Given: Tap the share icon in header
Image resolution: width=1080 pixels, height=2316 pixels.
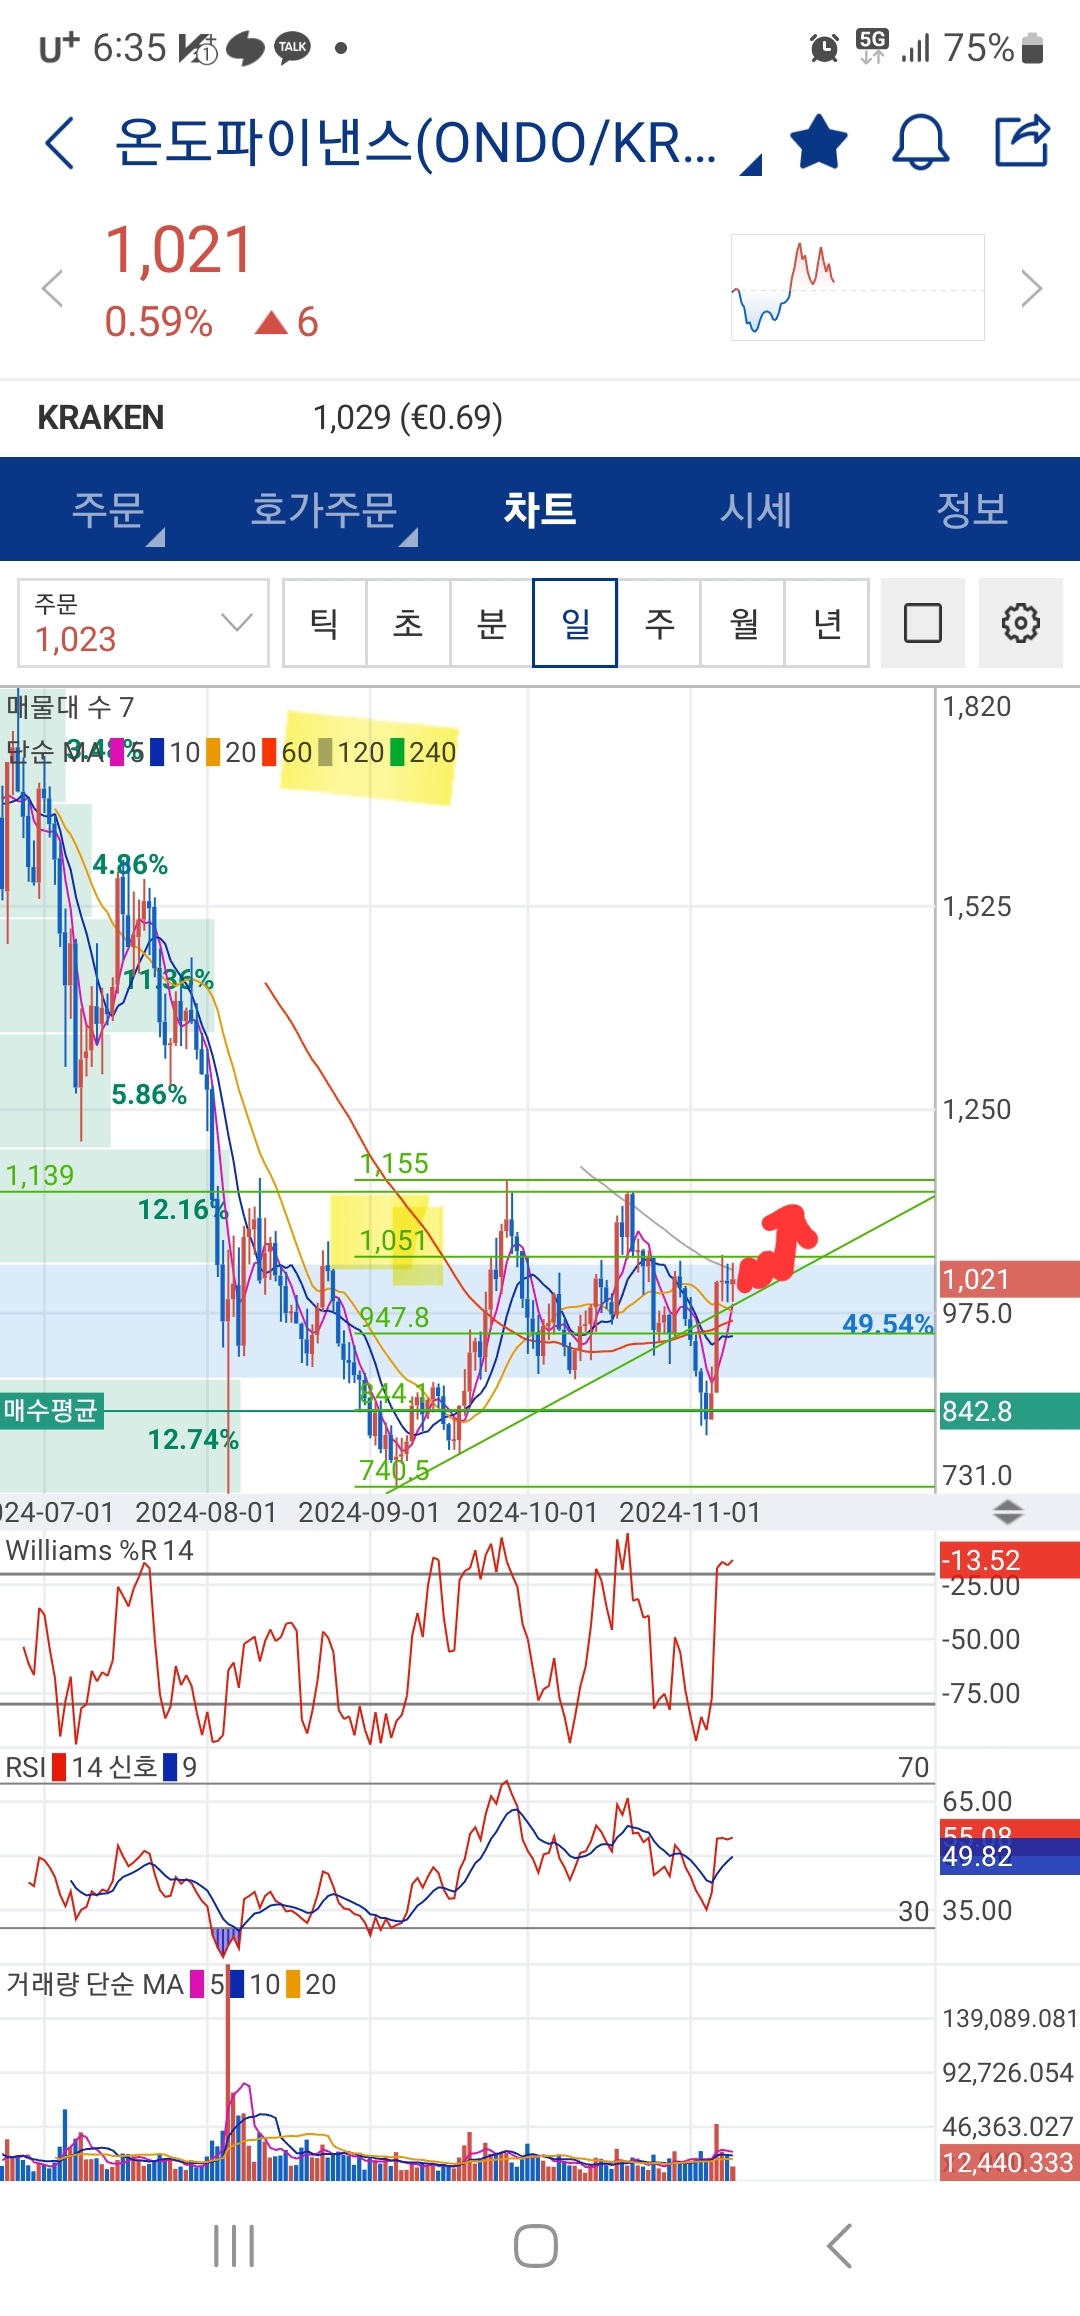Looking at the screenshot, I should [x=1022, y=141].
